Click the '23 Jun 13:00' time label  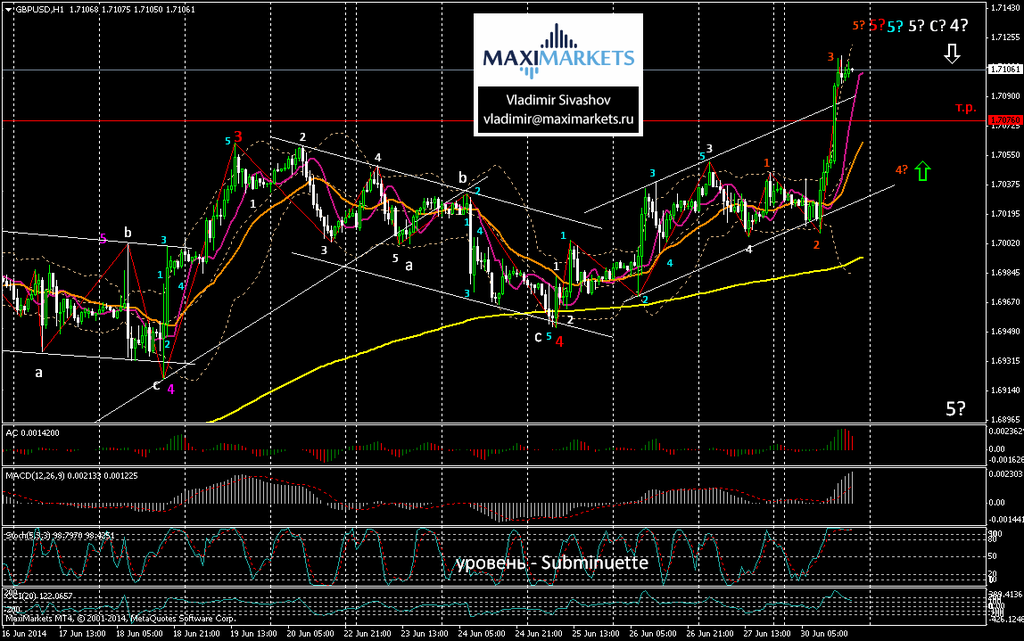[424, 634]
